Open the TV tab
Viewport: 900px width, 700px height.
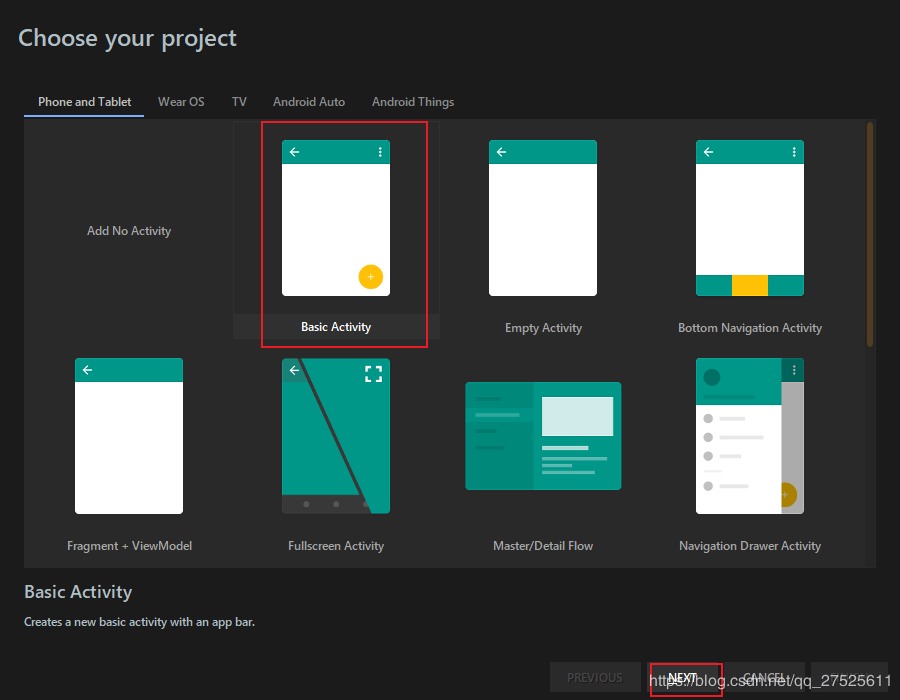pyautogui.click(x=239, y=102)
